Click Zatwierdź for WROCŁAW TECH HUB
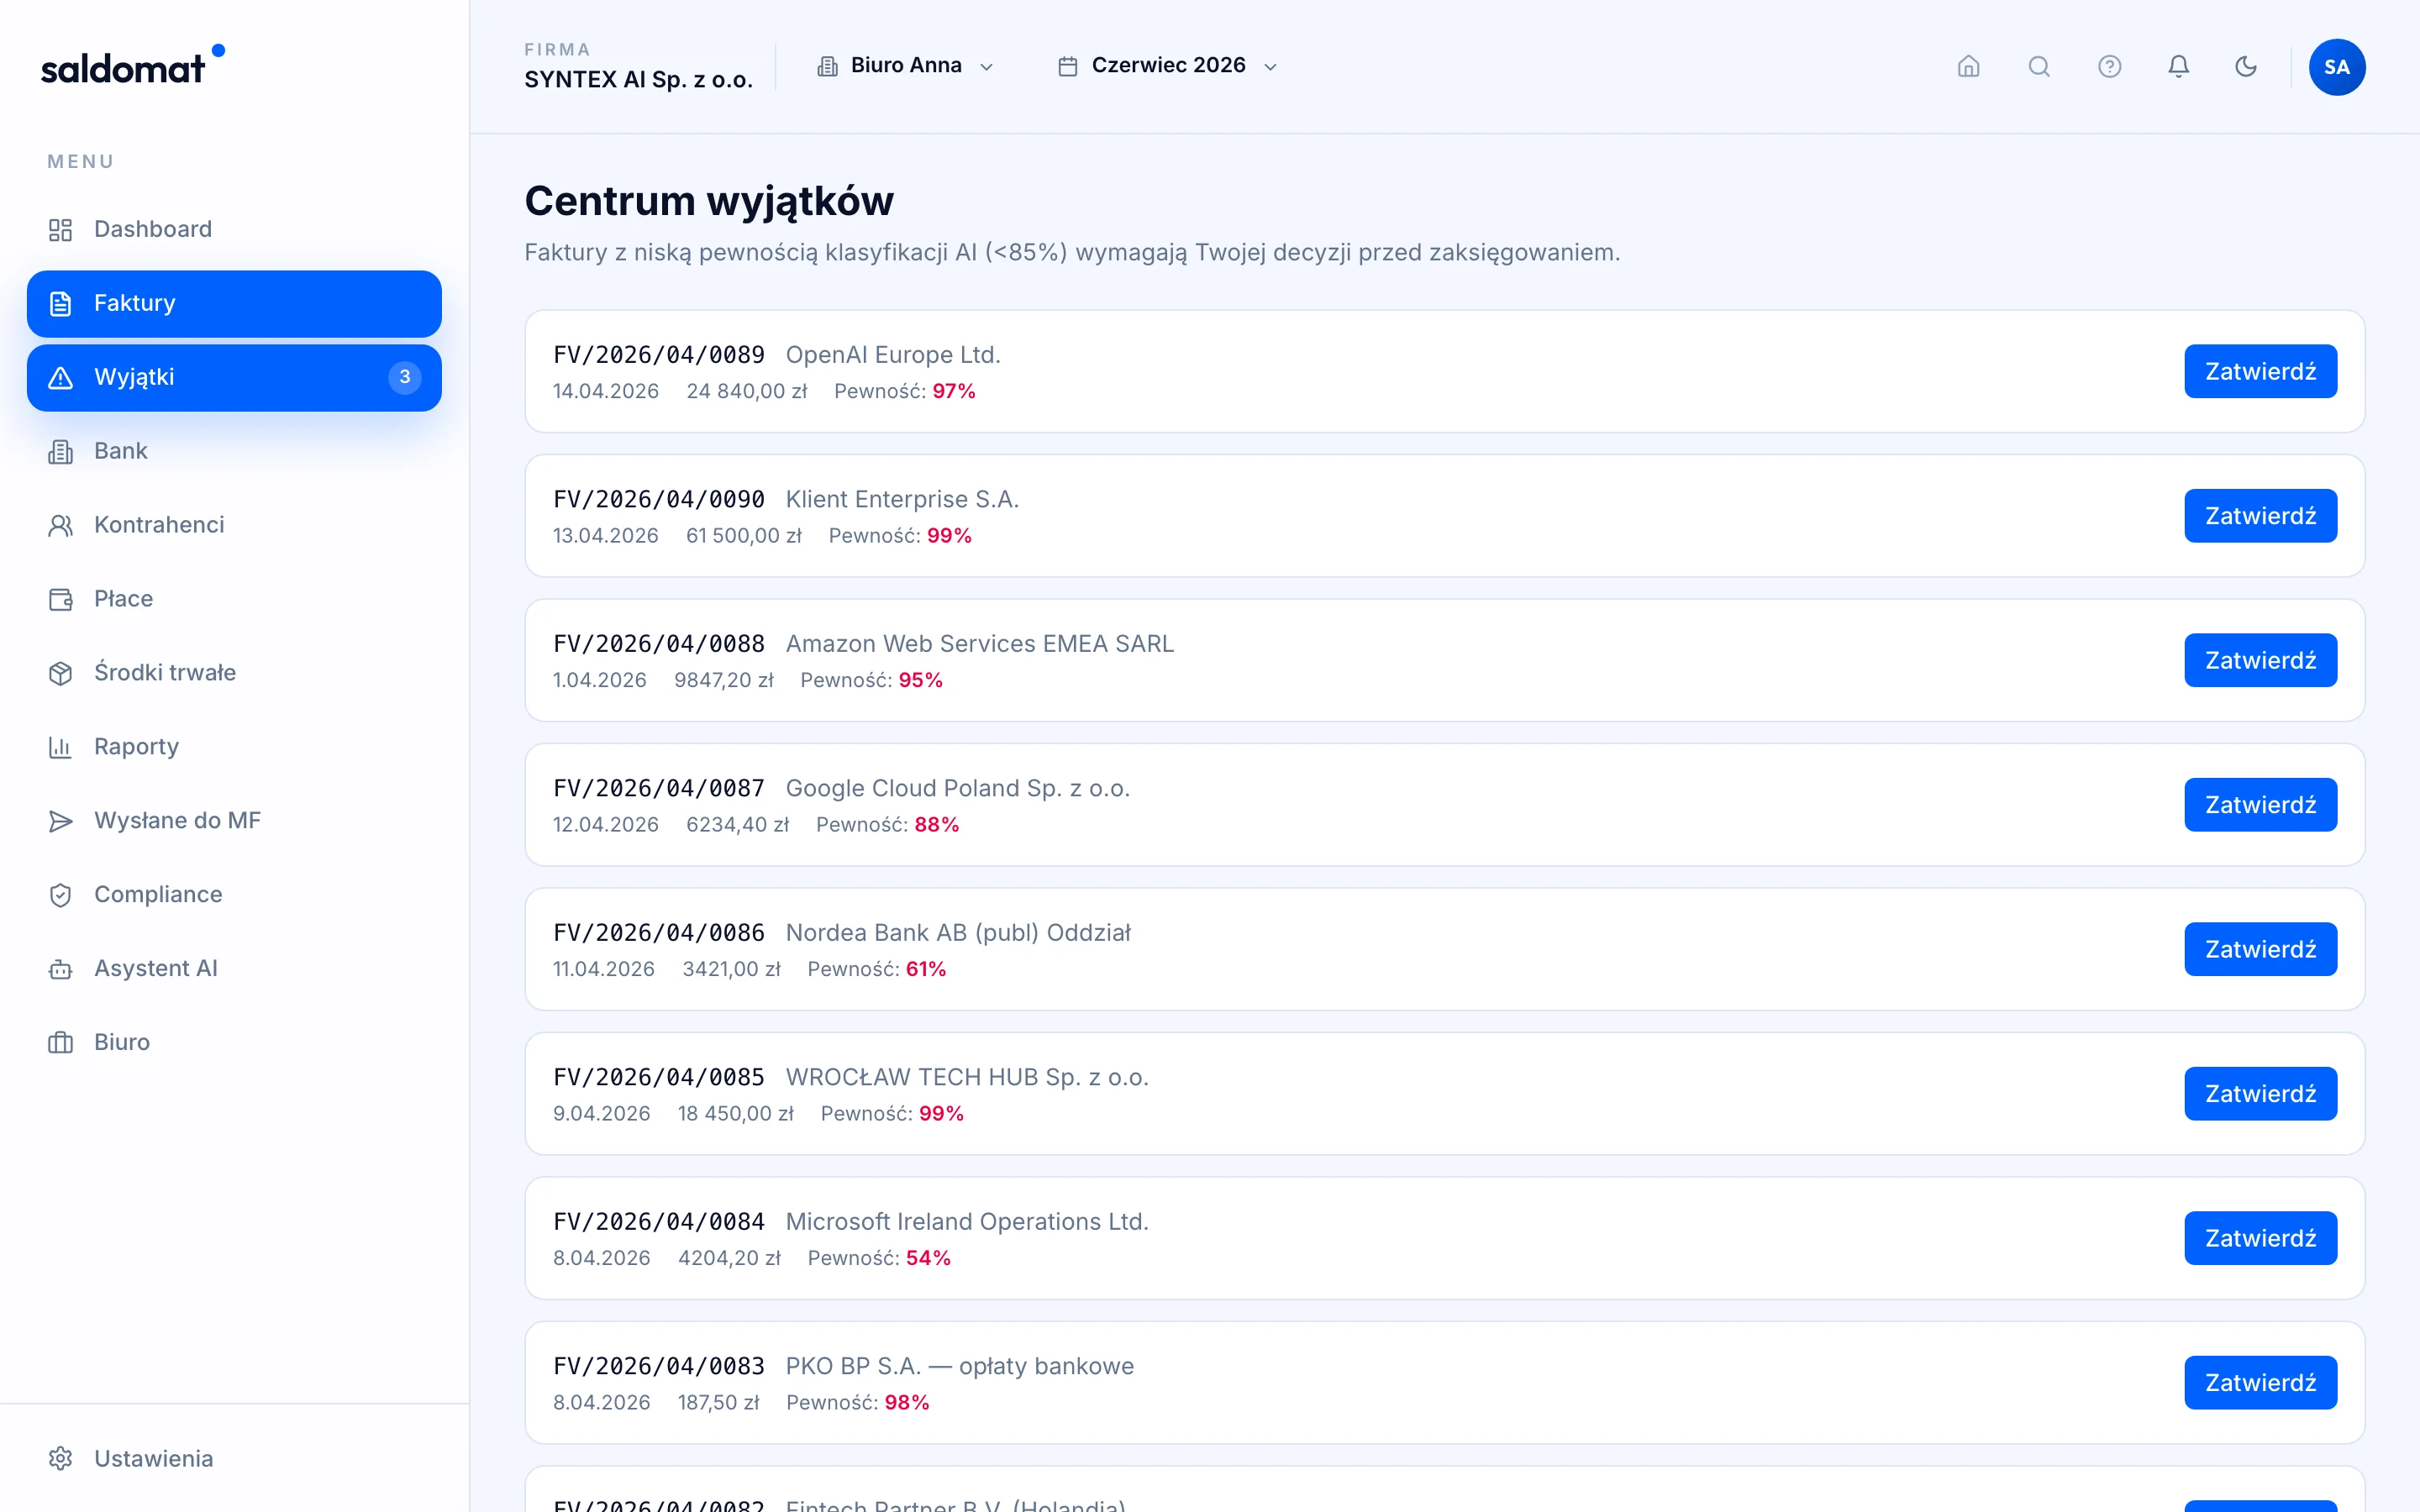 2260,1094
